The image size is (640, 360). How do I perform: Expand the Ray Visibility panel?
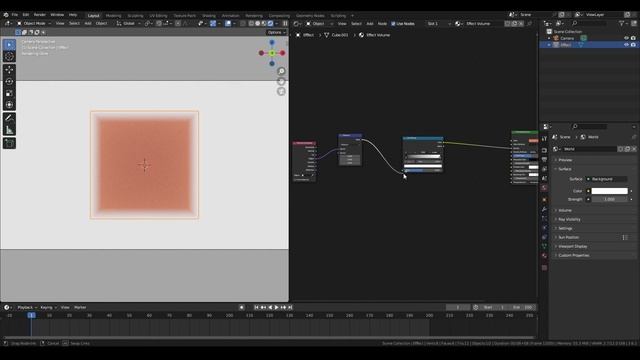[569, 219]
